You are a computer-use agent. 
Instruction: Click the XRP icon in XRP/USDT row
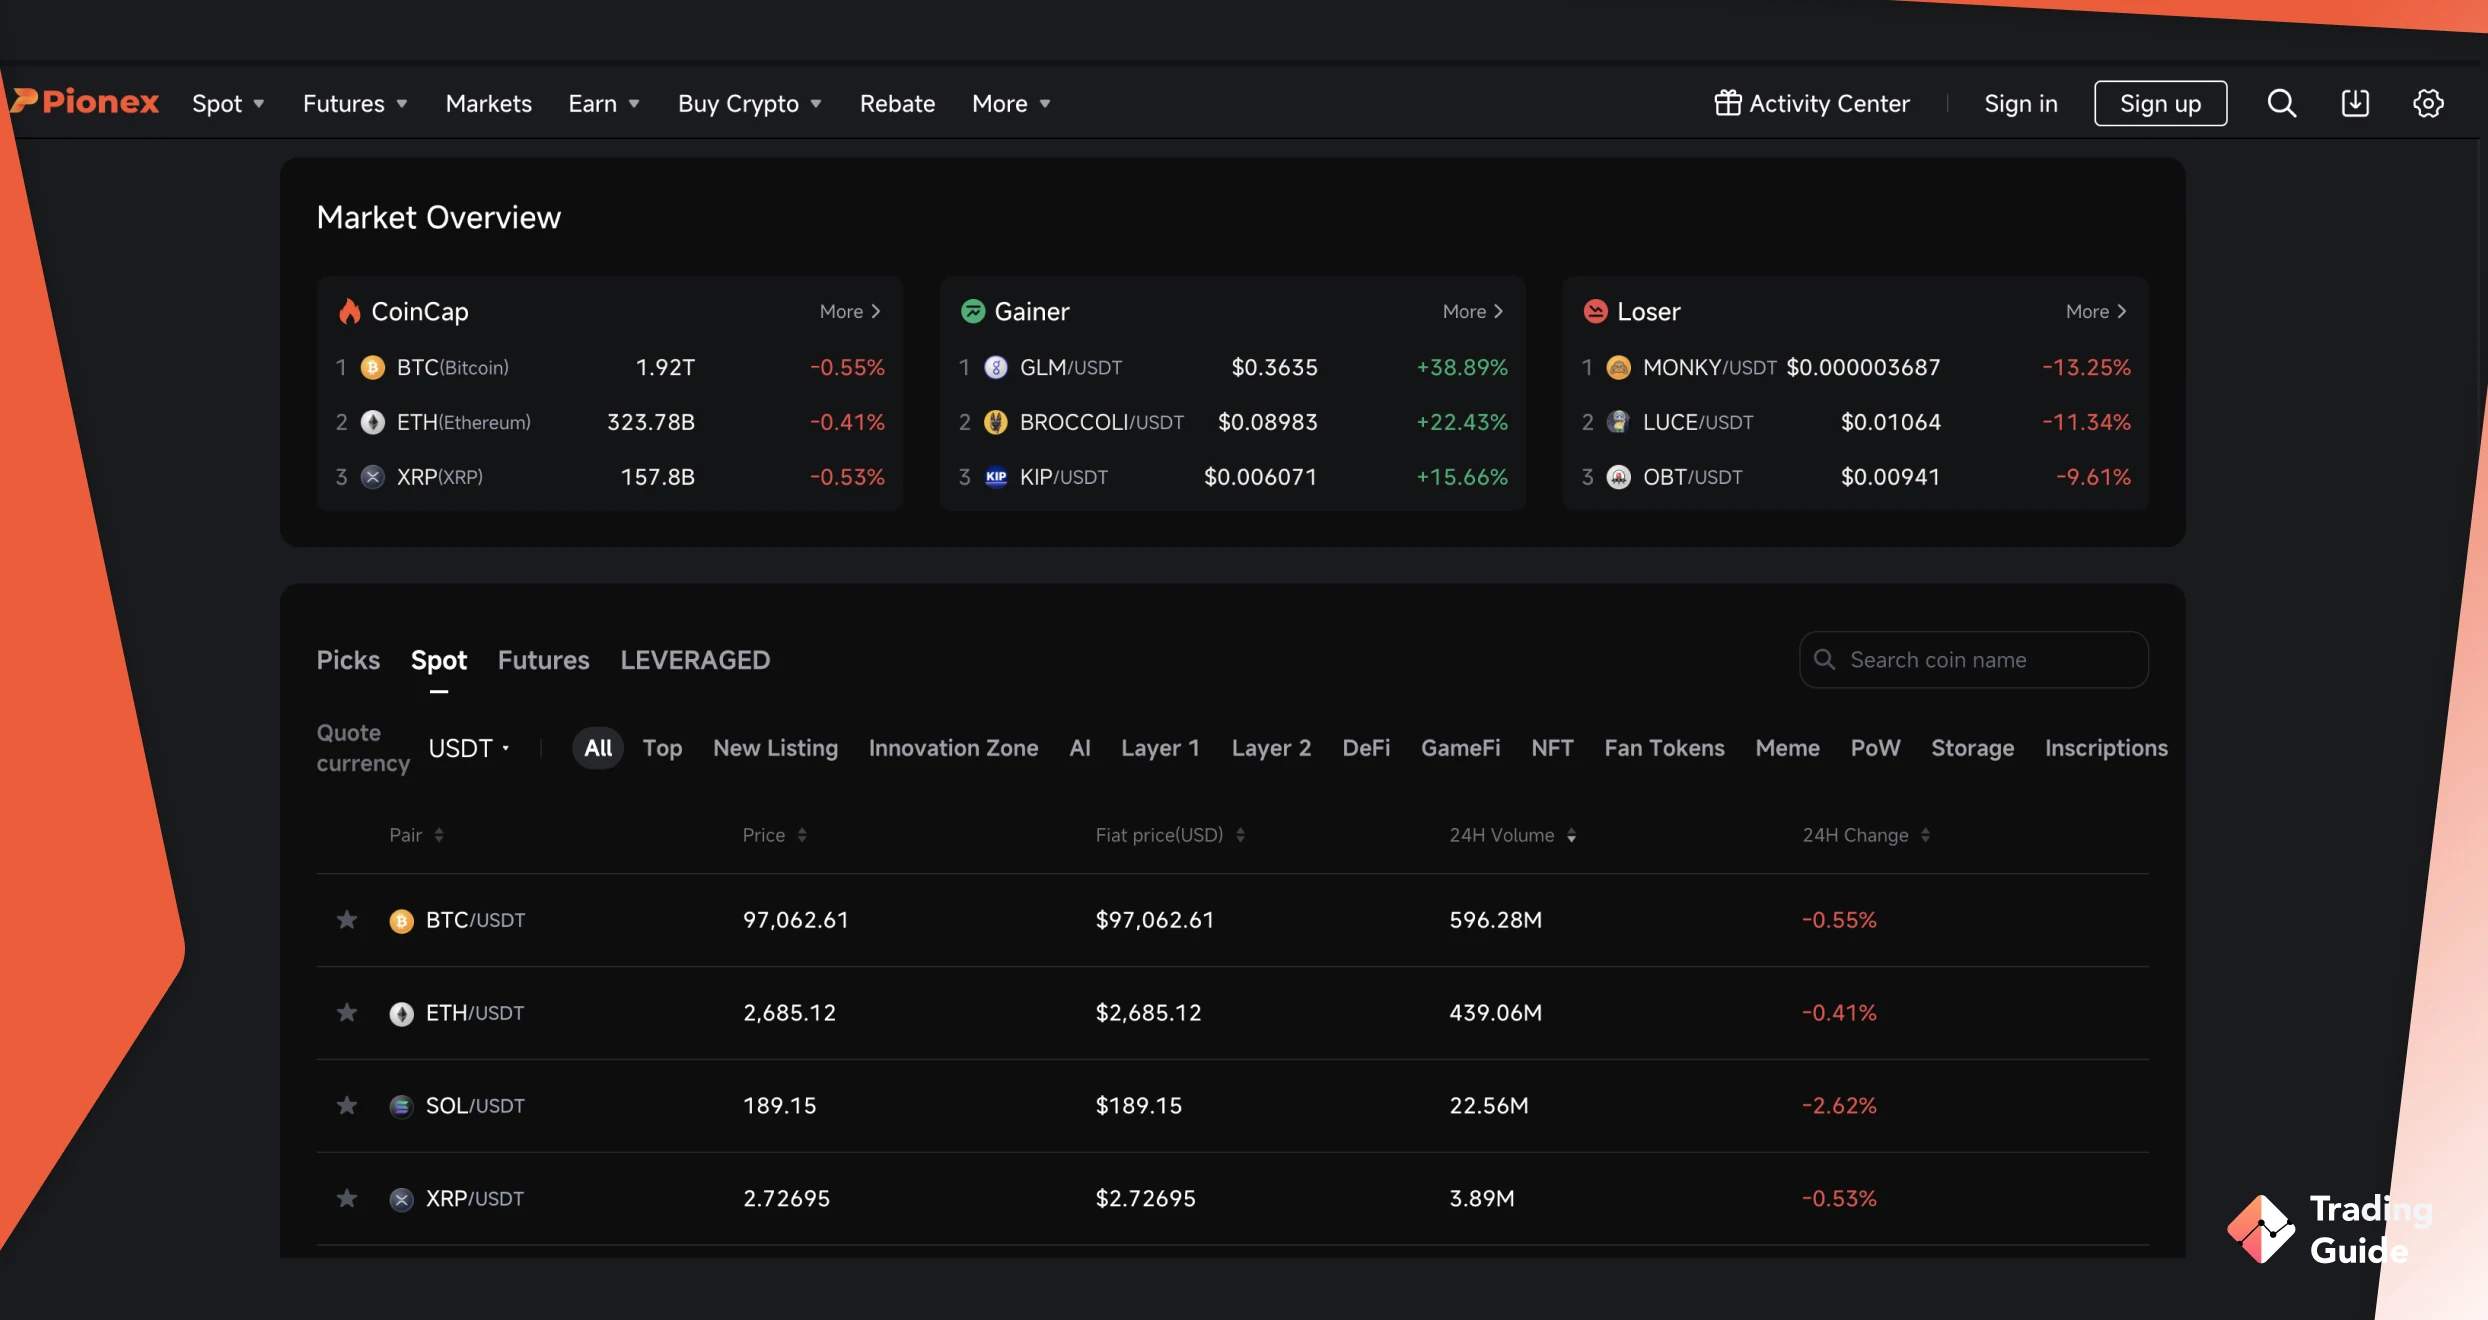click(401, 1199)
